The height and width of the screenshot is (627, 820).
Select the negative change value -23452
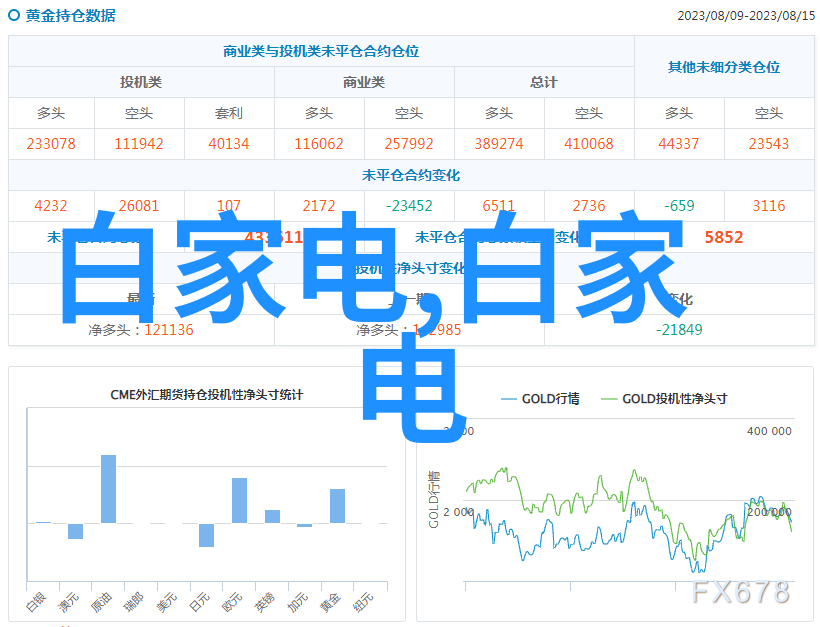(x=409, y=206)
